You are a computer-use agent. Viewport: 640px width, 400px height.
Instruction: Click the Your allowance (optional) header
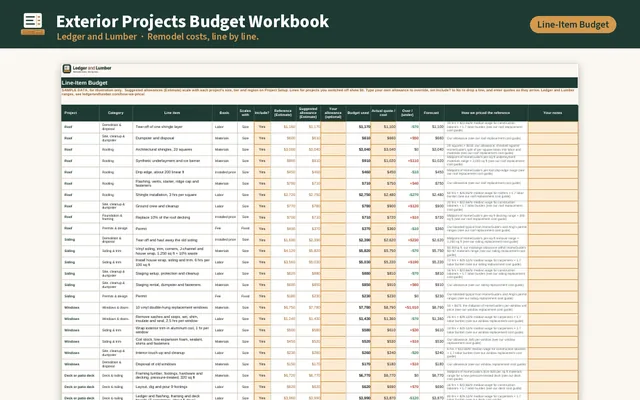(333, 113)
